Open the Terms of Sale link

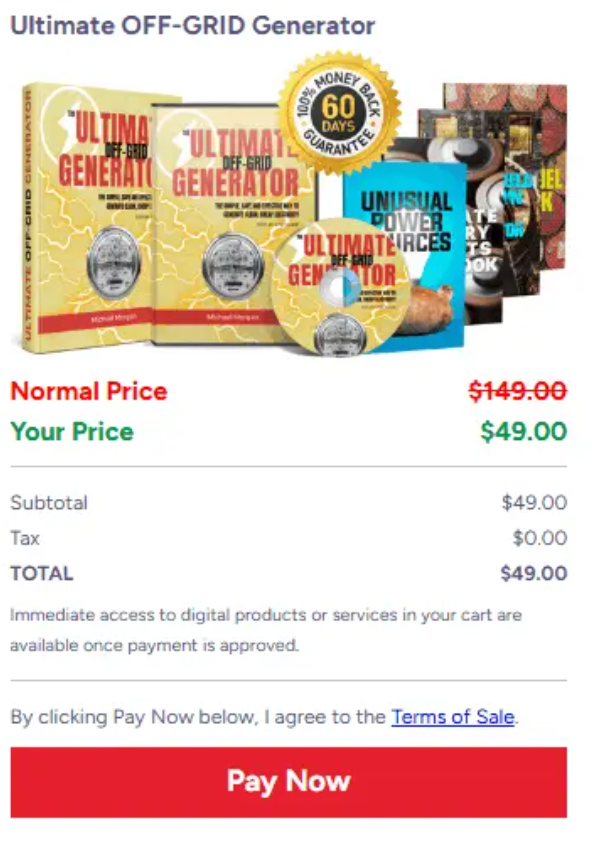452,717
